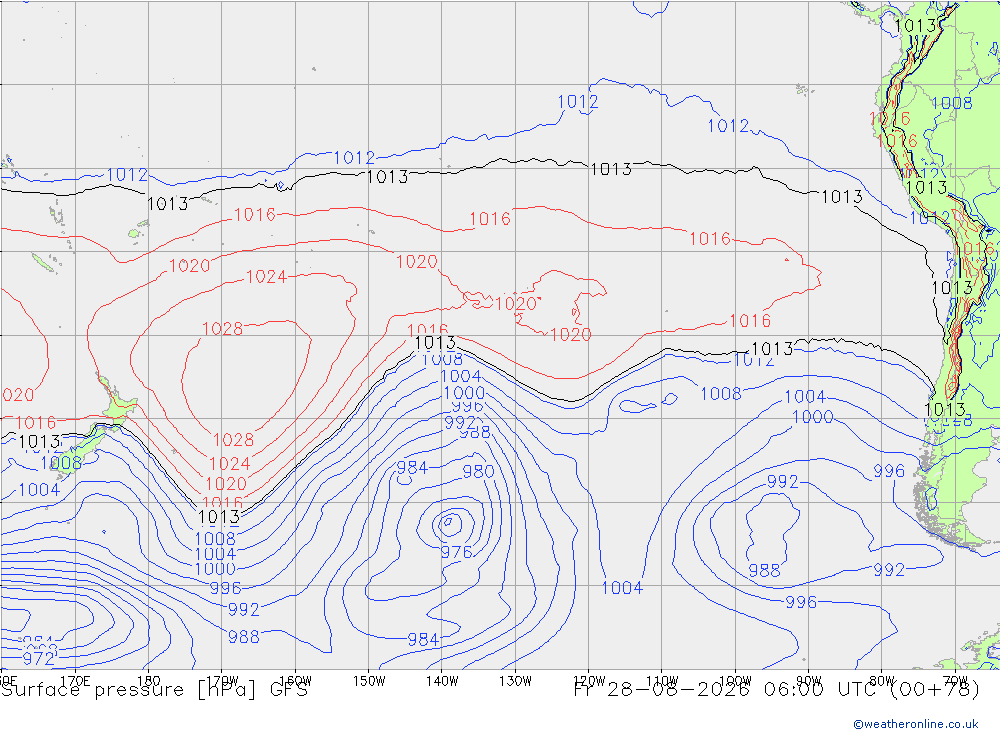This screenshot has width=1000, height=733.
Task: Click the 1013 label directly above 976 low
Action: 436,343
